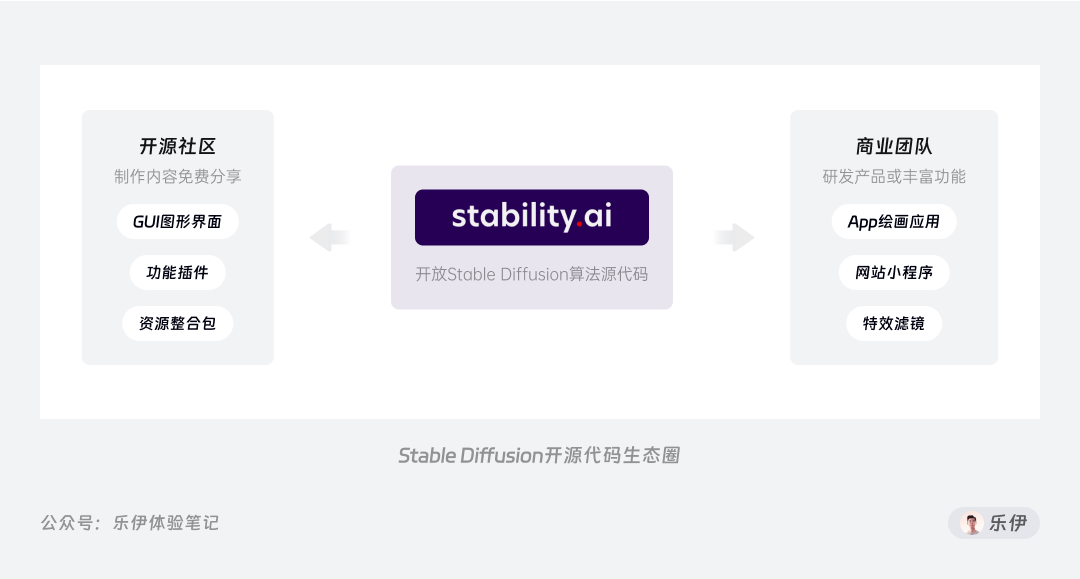Click the 开放Stable Diffusion算法源代码 text

pyautogui.click(x=532, y=275)
